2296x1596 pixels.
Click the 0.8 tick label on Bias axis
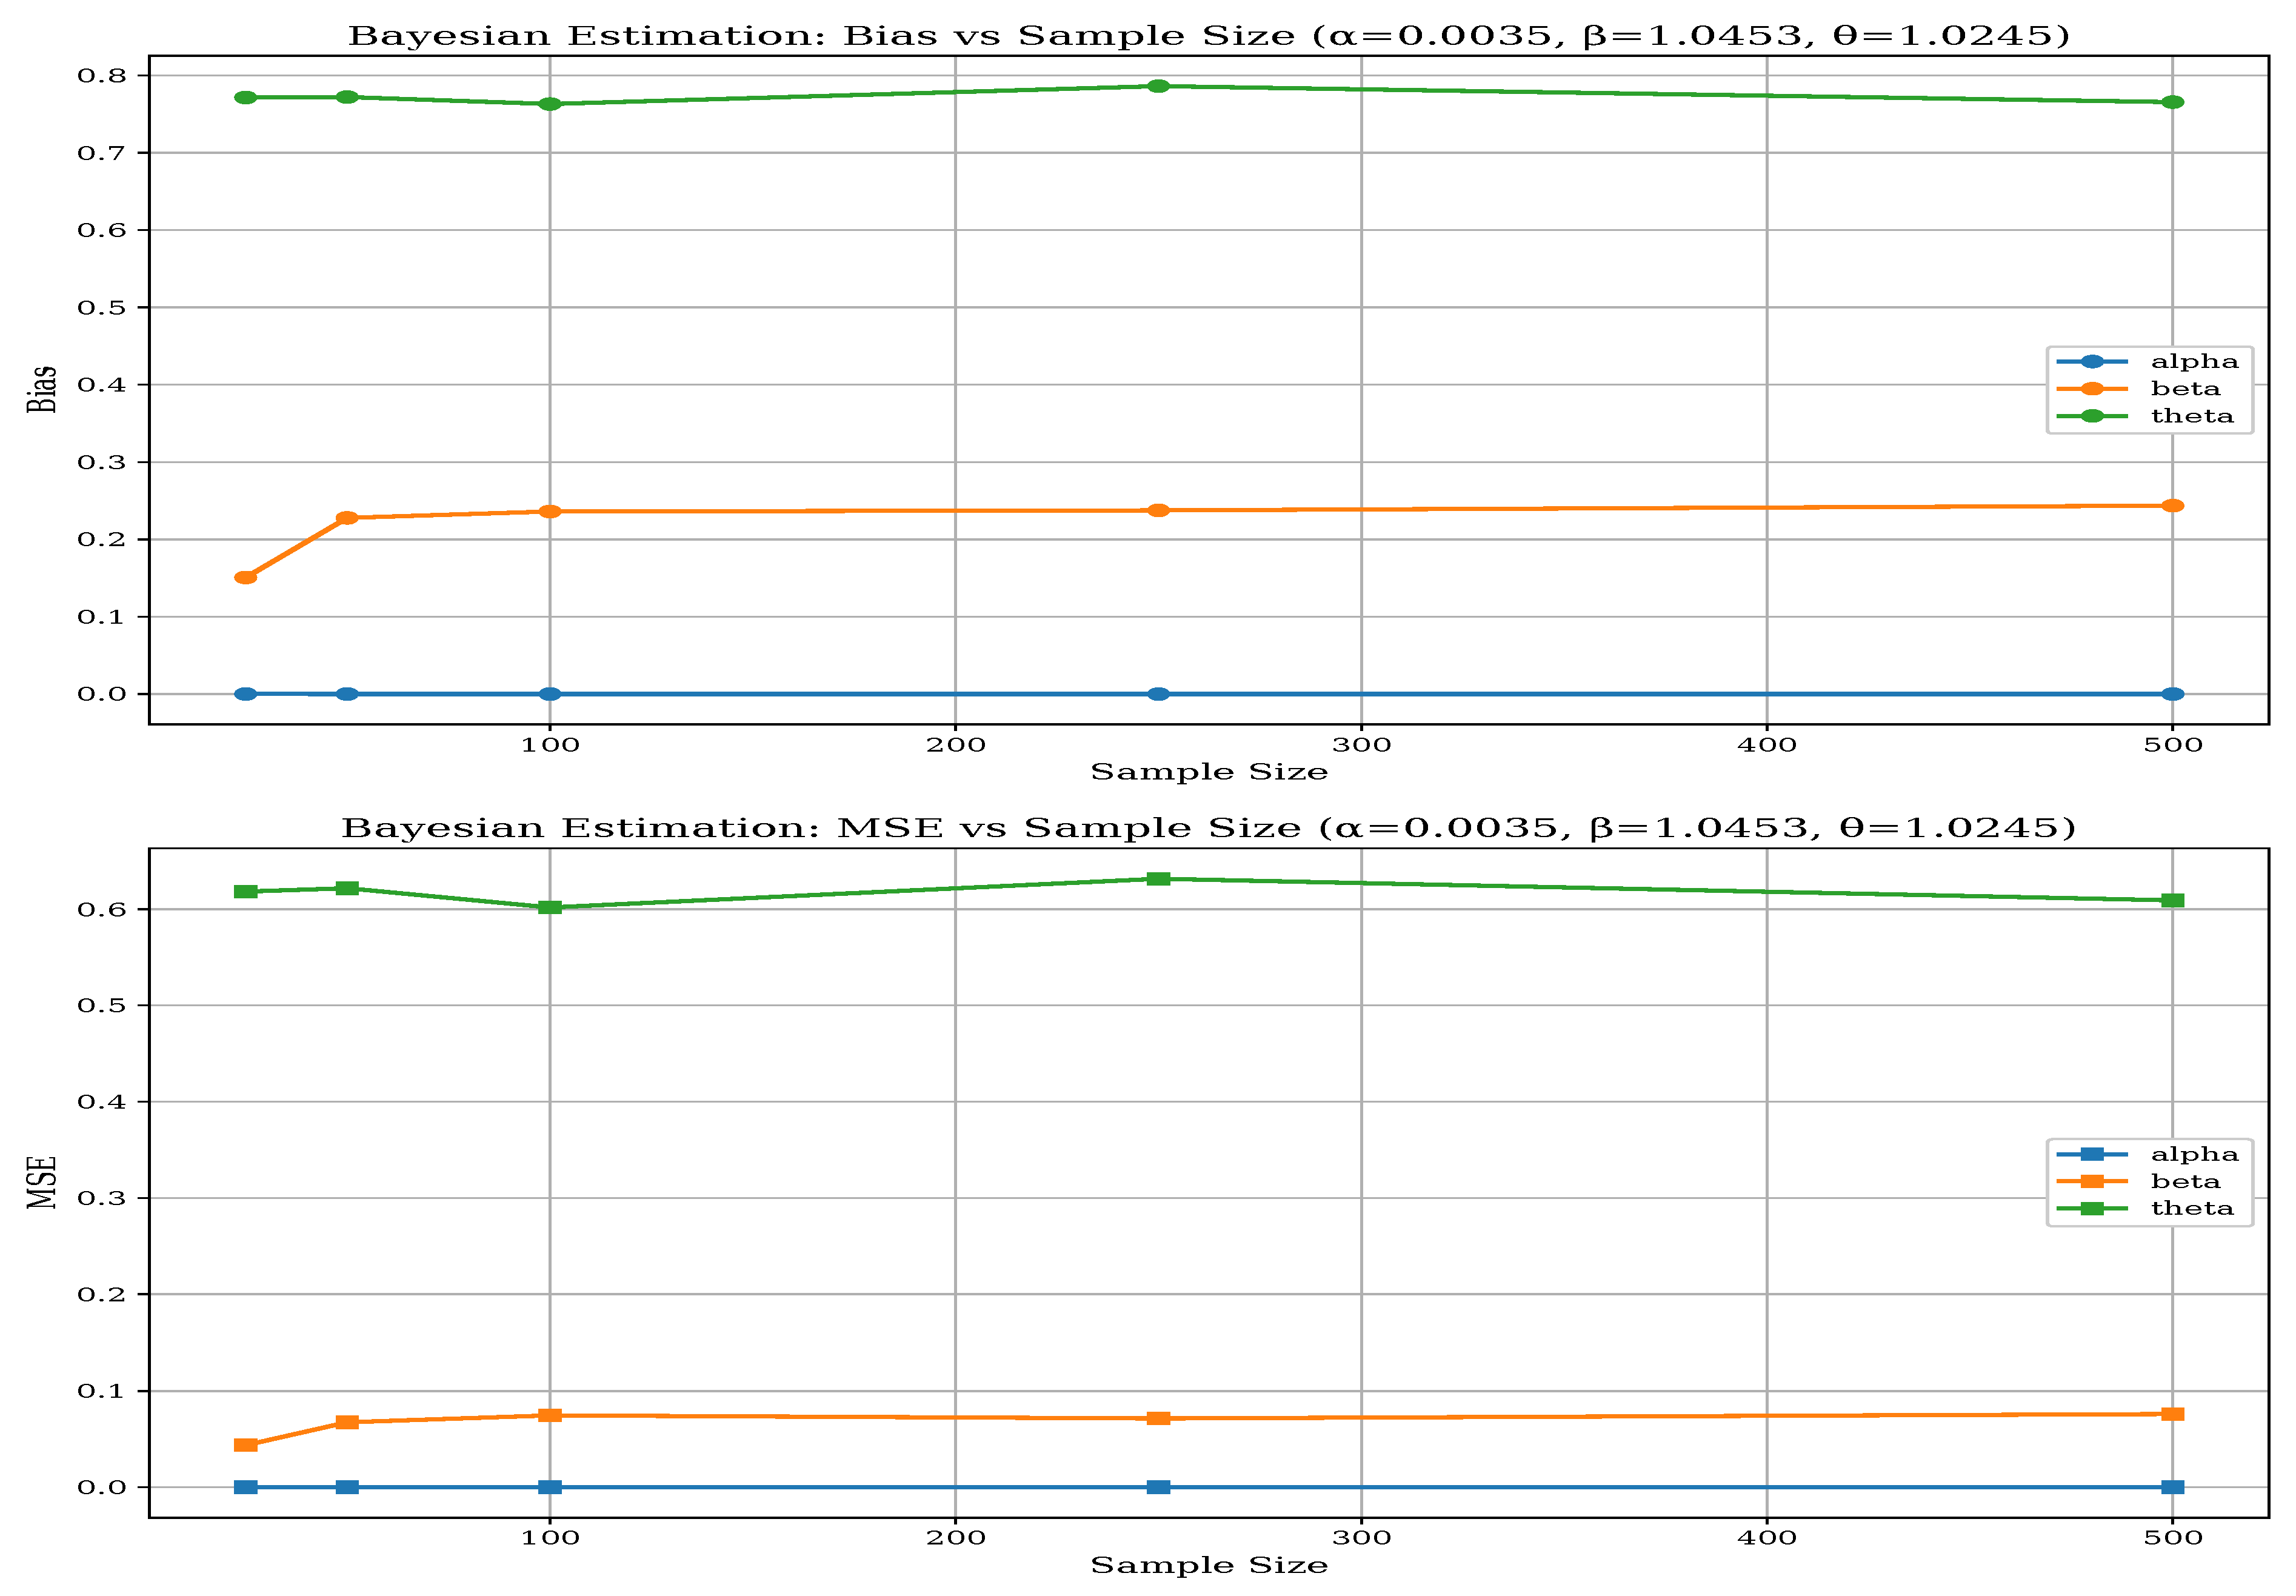pos(101,76)
